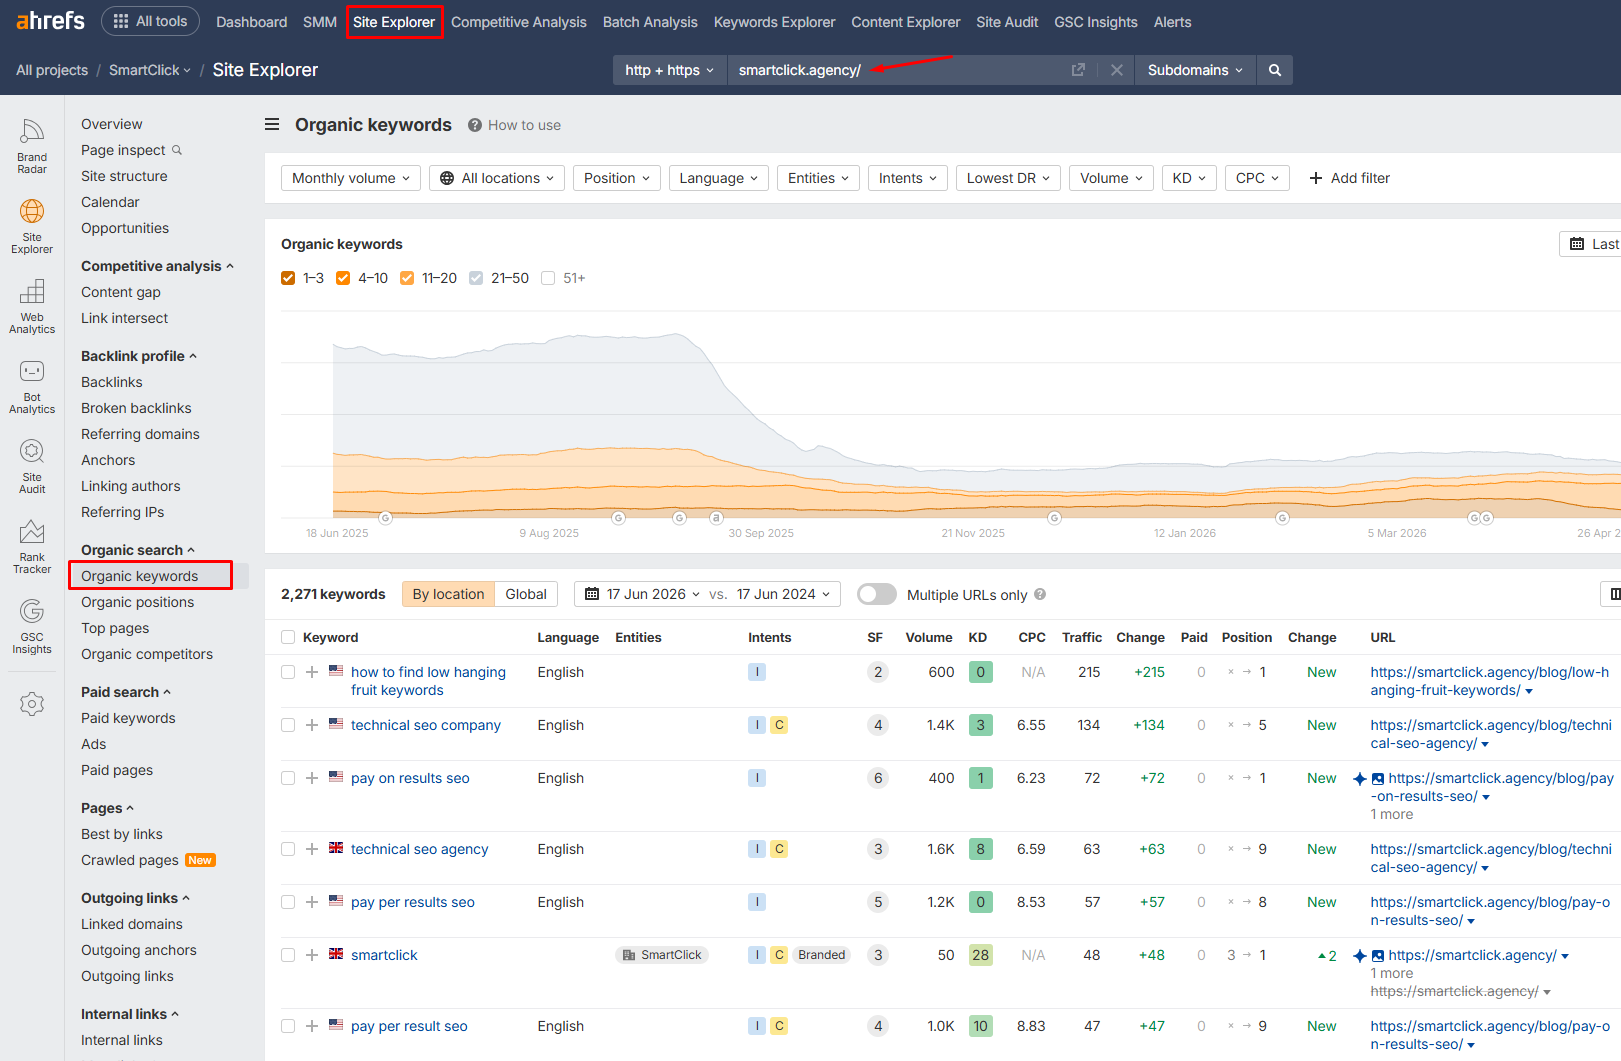Click the KD 8 badge for 'technical seo agency'
Image resolution: width=1621 pixels, height=1061 pixels.
tap(980, 849)
